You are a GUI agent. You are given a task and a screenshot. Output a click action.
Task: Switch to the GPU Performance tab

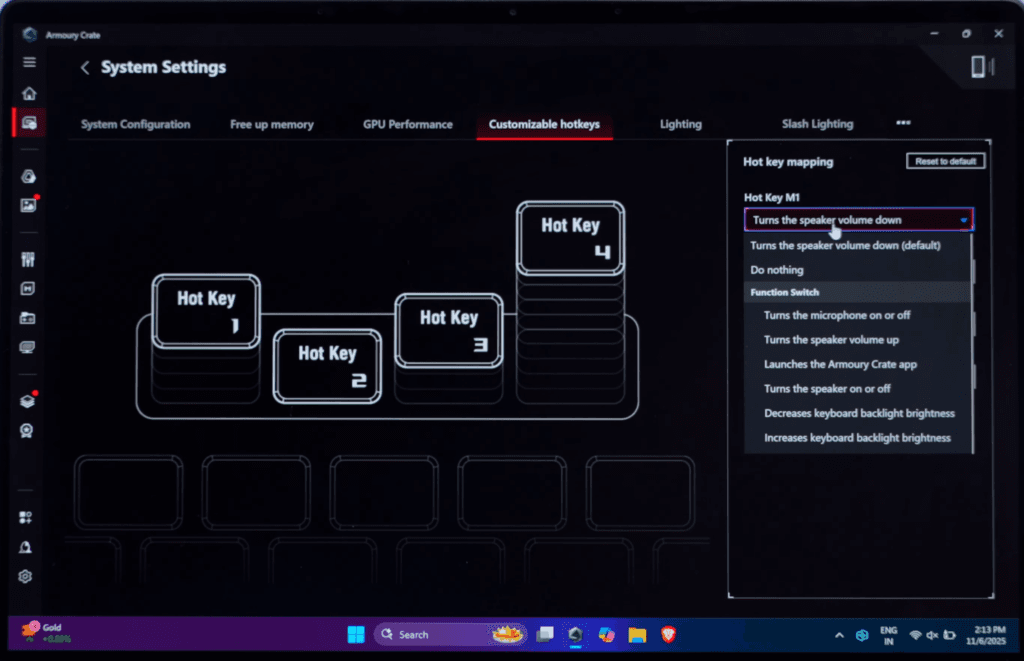[407, 124]
